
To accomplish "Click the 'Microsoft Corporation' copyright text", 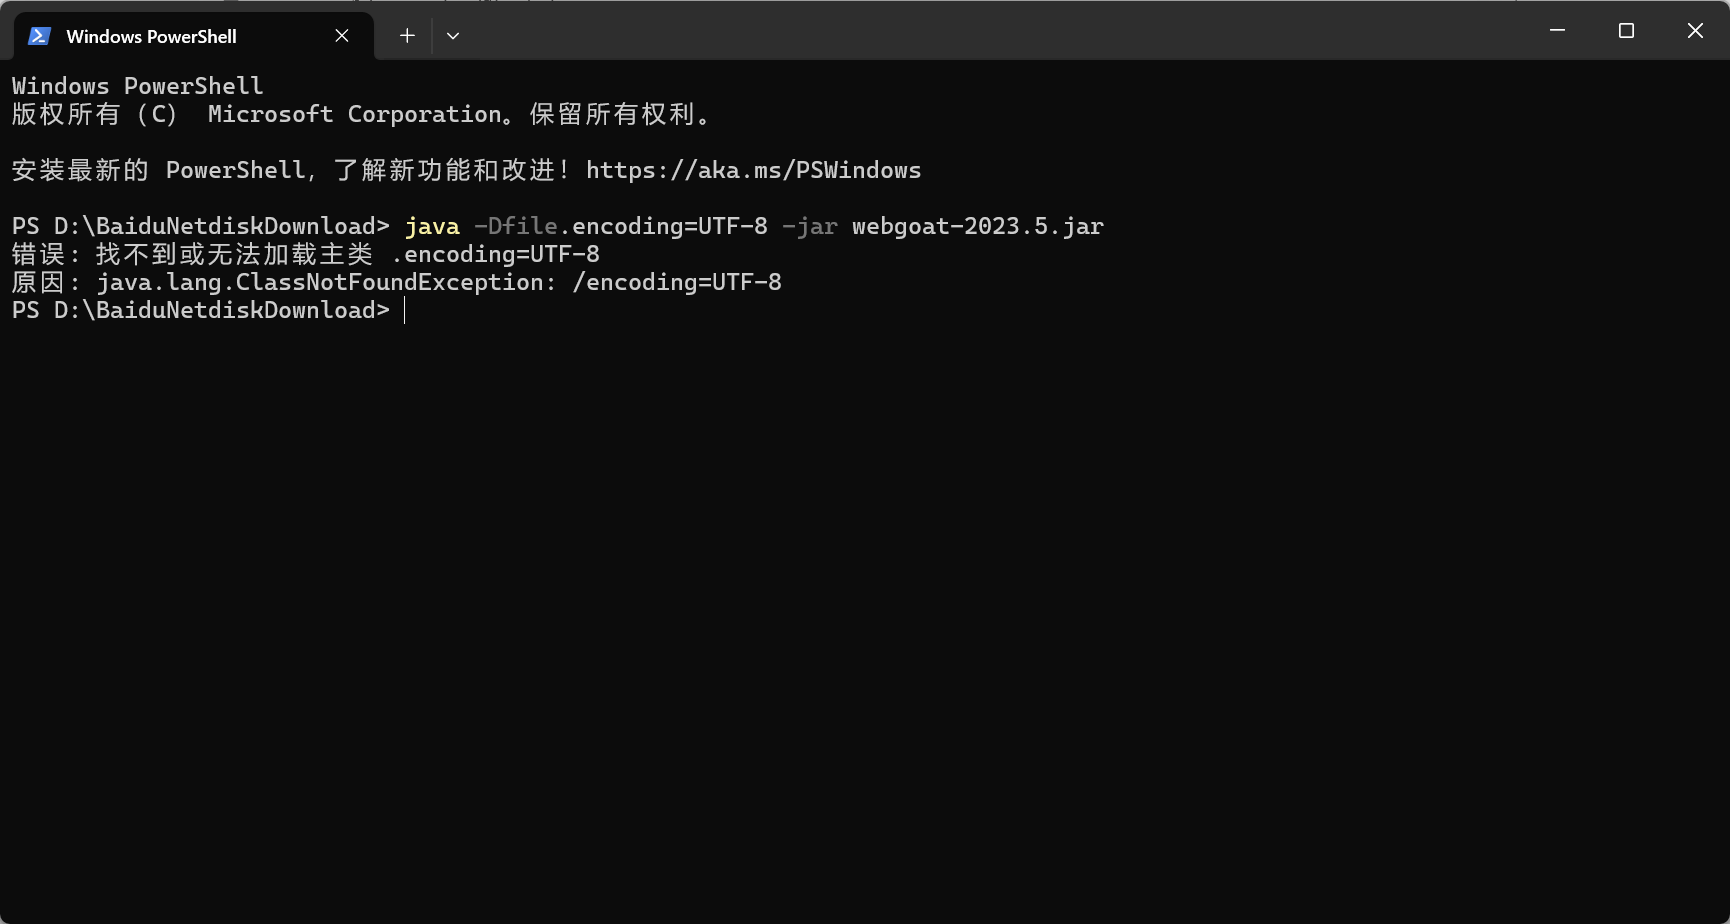I will (x=355, y=115).
